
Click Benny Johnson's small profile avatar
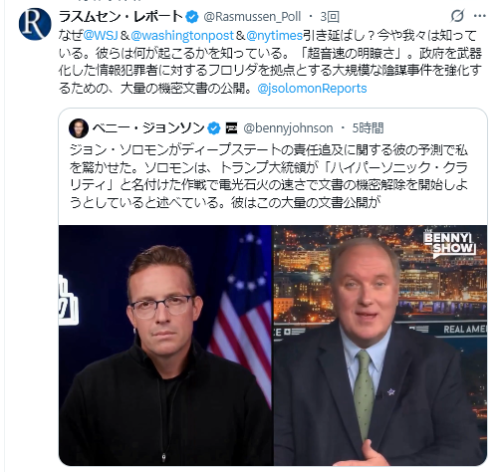(x=79, y=128)
